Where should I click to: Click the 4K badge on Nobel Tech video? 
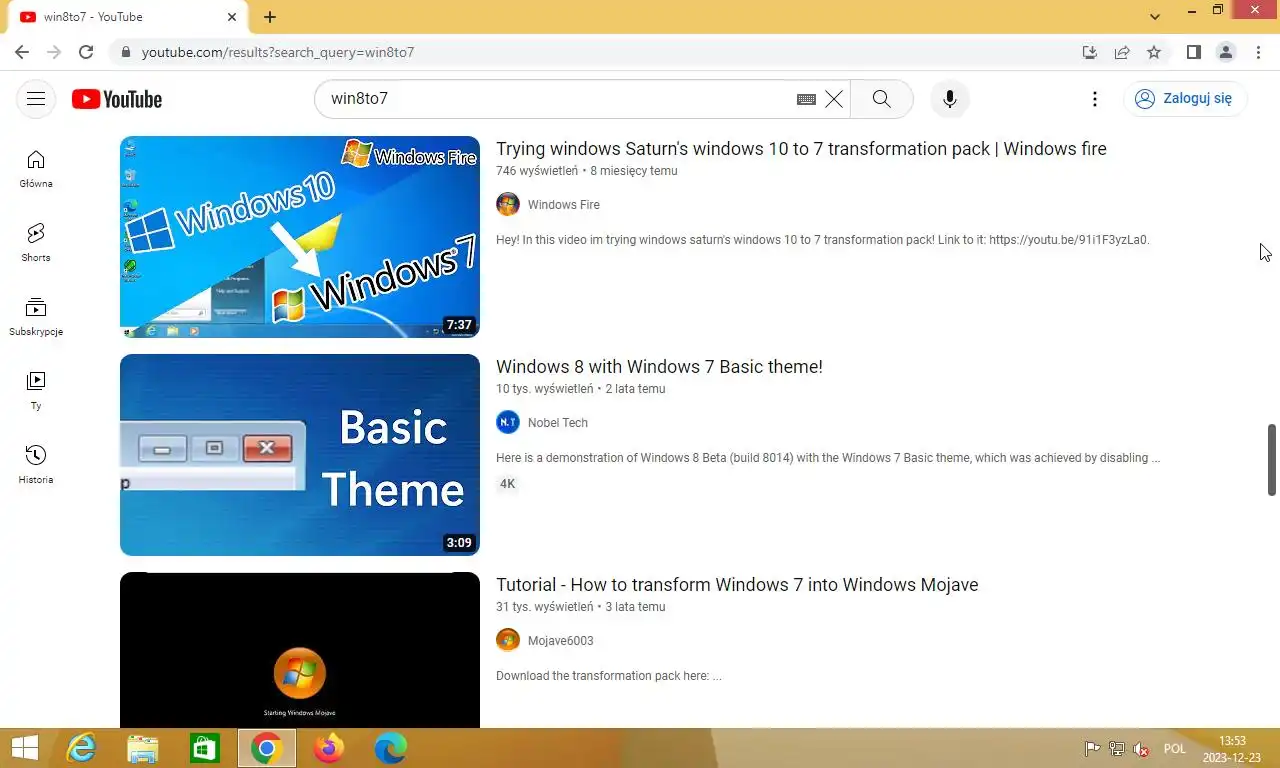508,484
